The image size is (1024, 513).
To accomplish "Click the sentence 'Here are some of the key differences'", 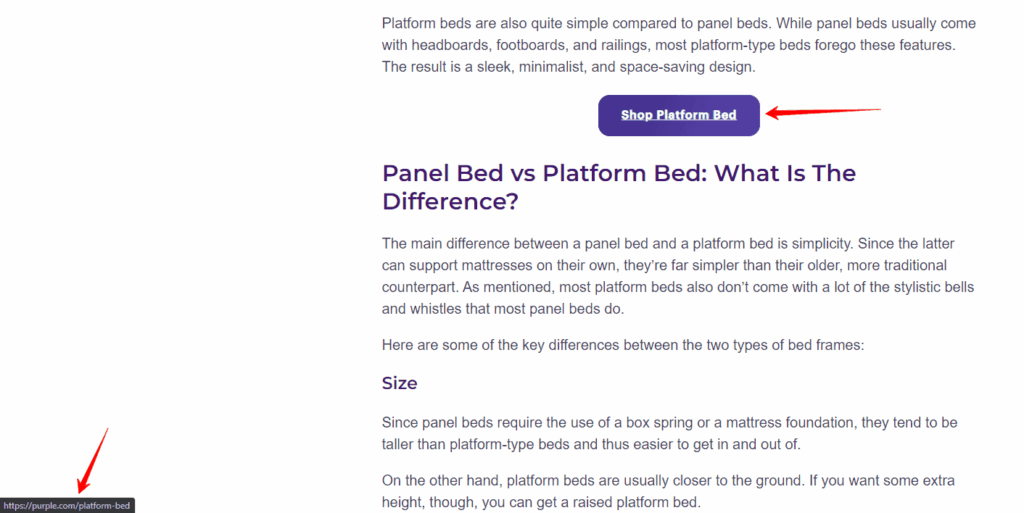I will point(623,345).
